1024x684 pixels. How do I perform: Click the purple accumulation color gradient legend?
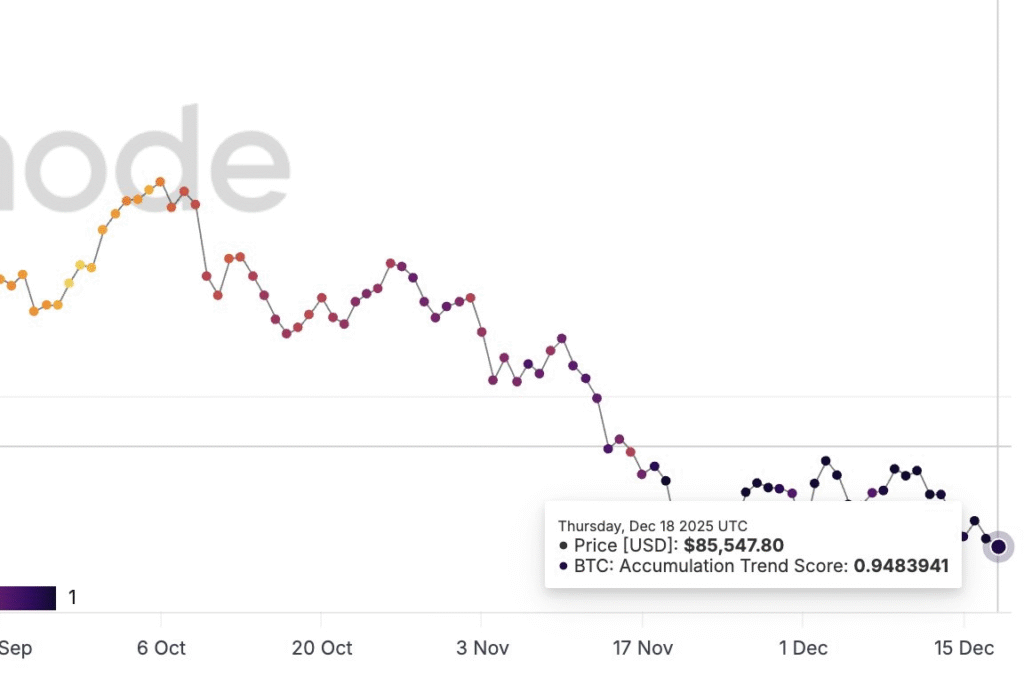tap(28, 598)
